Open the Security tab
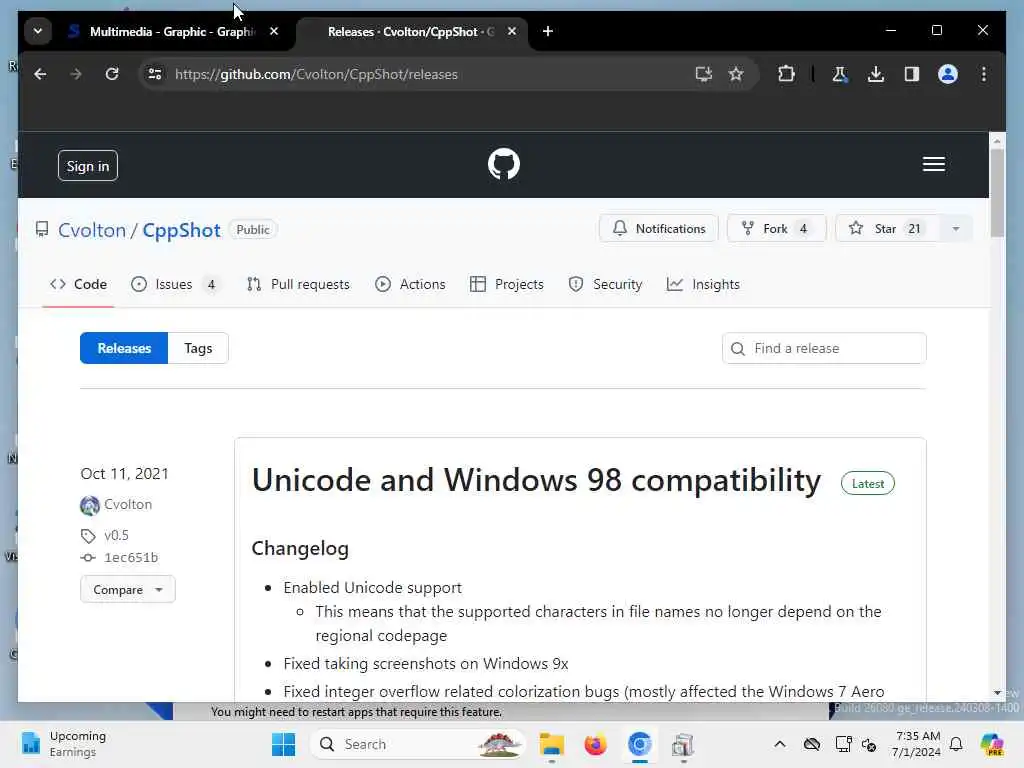 pos(605,285)
